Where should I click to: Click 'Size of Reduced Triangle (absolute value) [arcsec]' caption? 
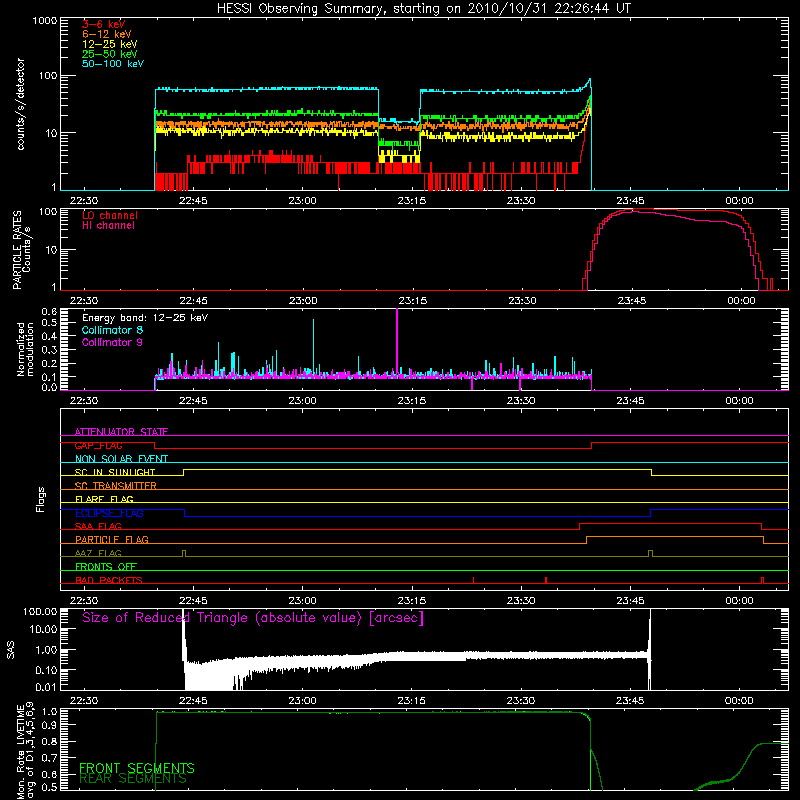[253, 618]
